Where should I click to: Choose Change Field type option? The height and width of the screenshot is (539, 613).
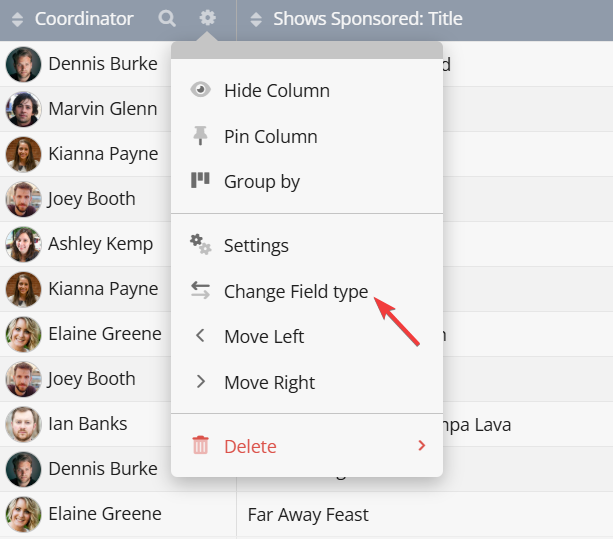click(x=296, y=291)
